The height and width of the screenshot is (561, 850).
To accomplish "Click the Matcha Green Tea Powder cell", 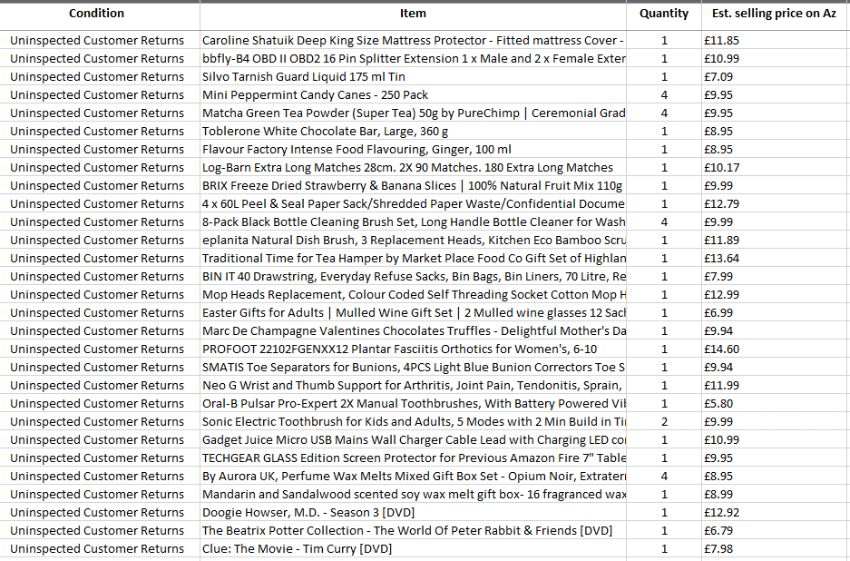I will (413, 113).
